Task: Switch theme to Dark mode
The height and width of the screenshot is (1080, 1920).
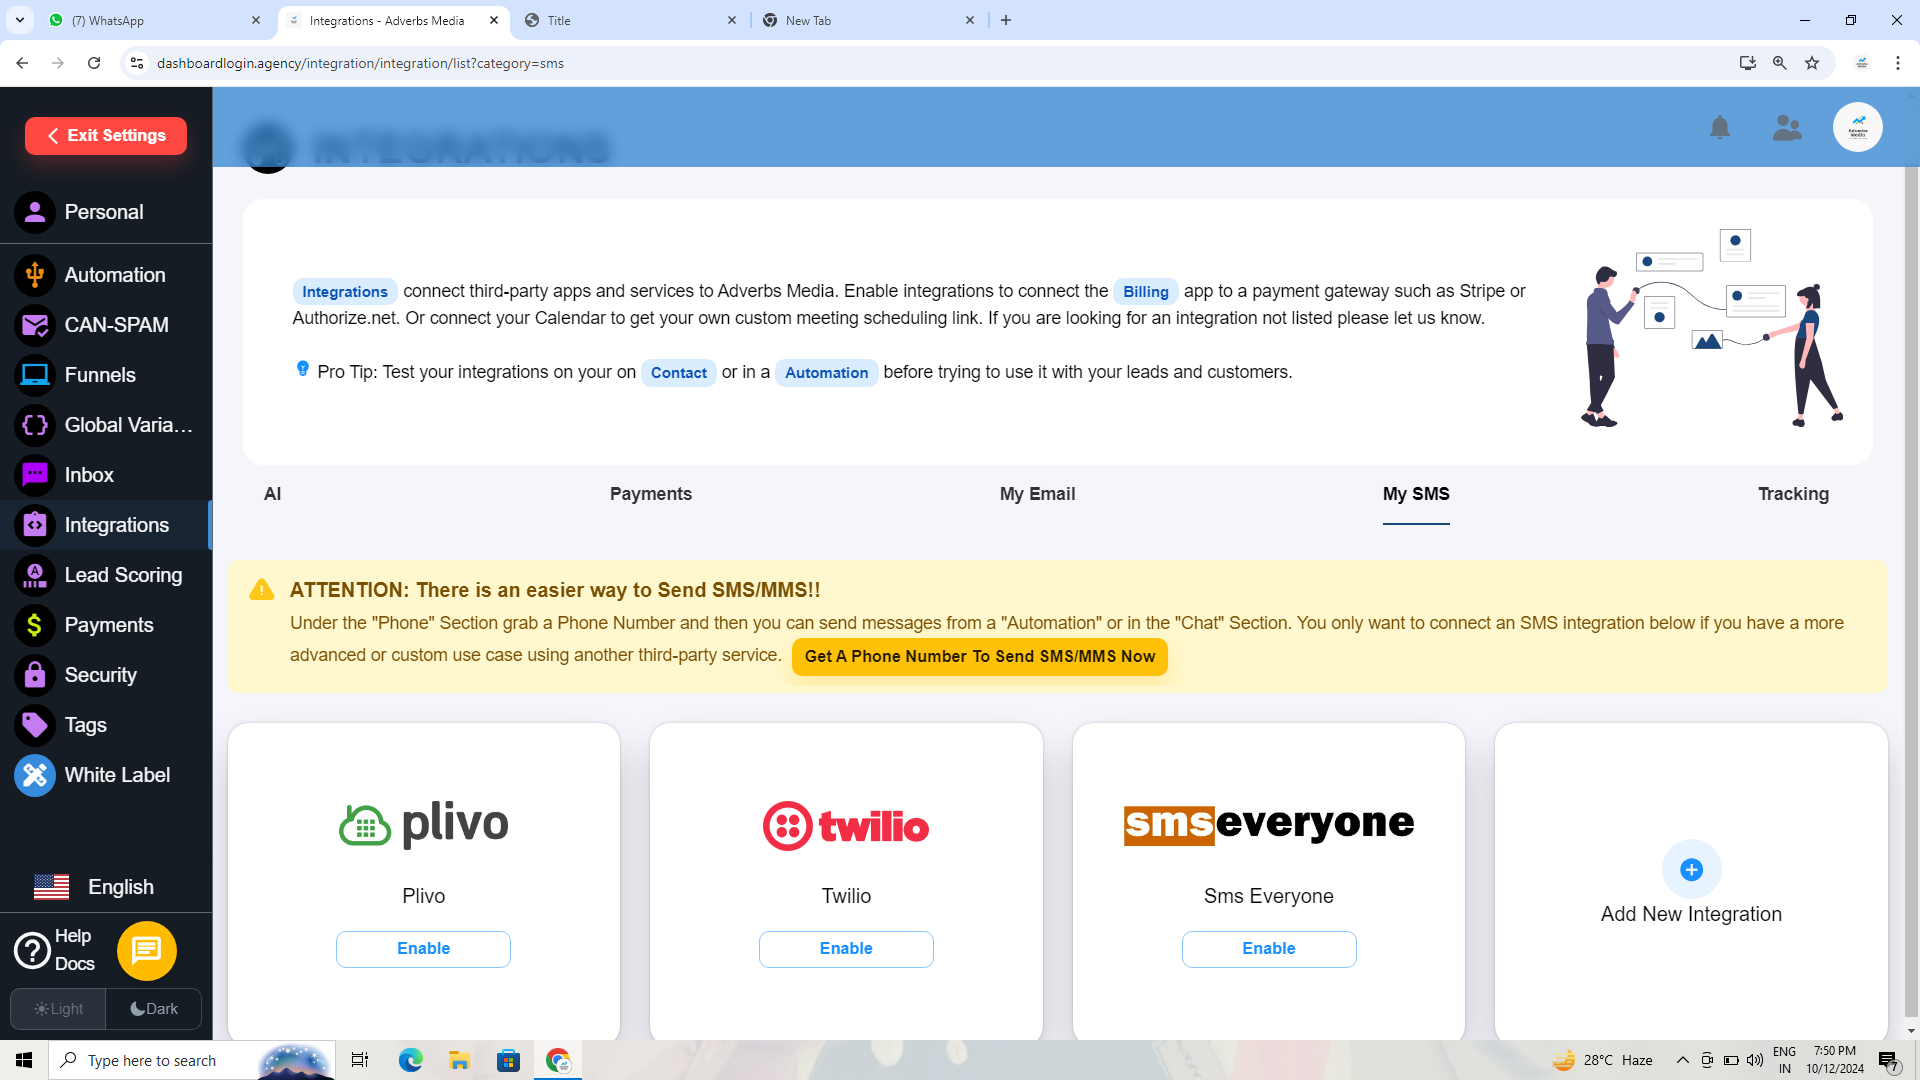Action: 154,1009
